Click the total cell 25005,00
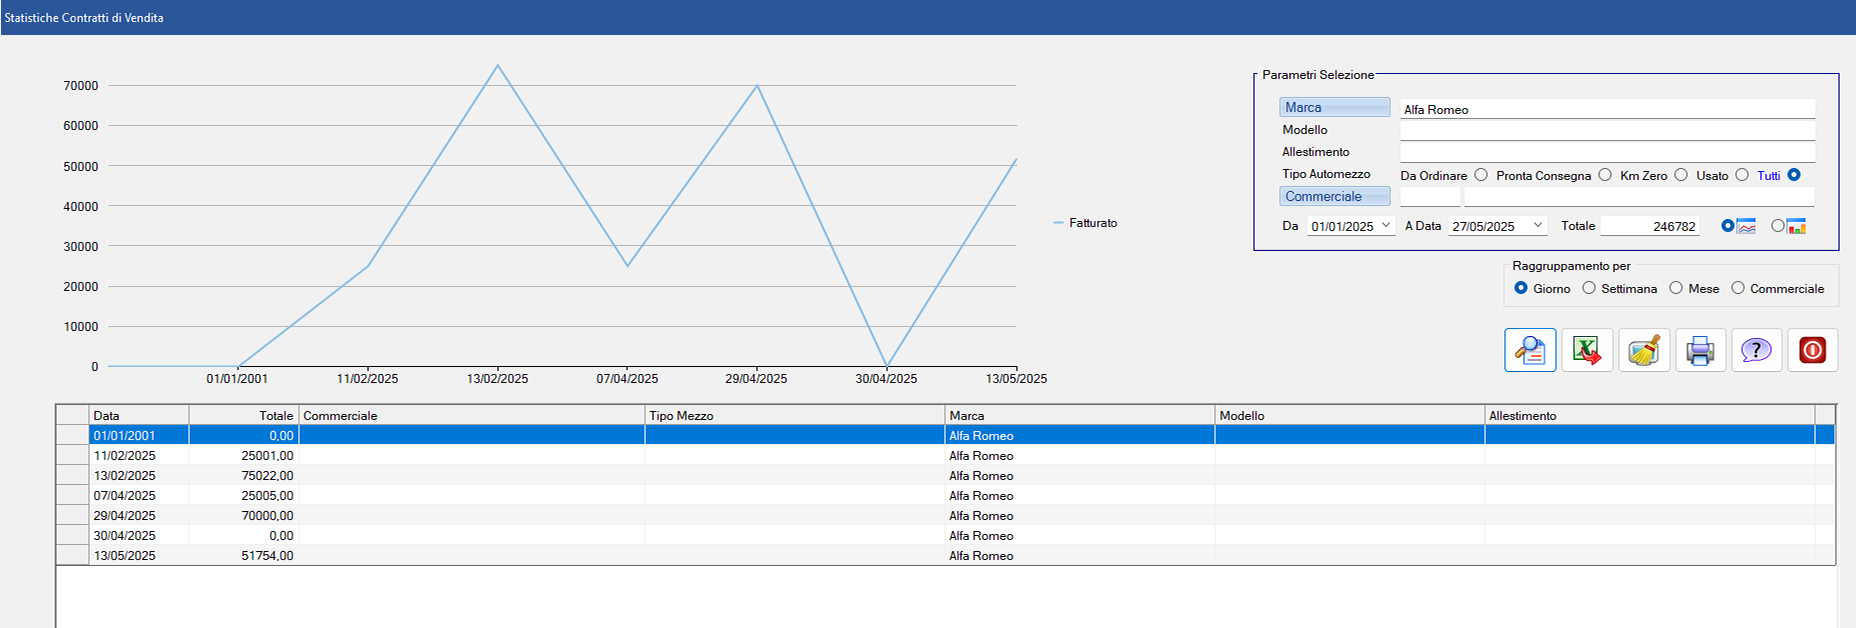This screenshot has height=628, width=1856. [244, 495]
